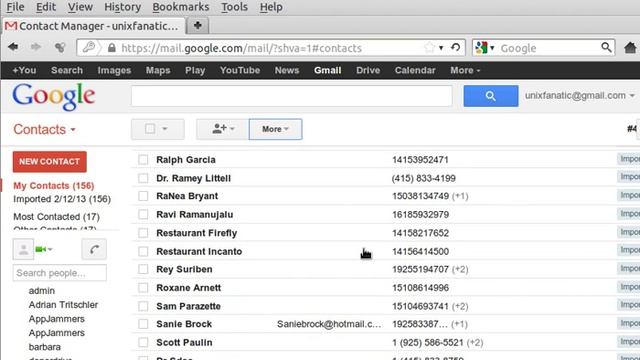Go to Images in the Google bar
The height and width of the screenshot is (360, 640).
tap(114, 70)
